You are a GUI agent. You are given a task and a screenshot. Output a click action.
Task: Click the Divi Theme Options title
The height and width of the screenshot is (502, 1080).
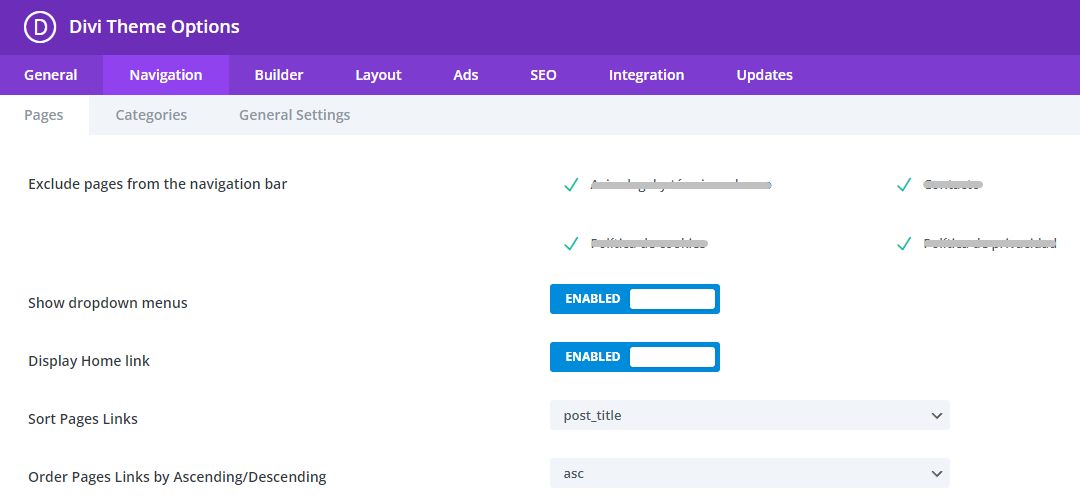[x=154, y=27]
